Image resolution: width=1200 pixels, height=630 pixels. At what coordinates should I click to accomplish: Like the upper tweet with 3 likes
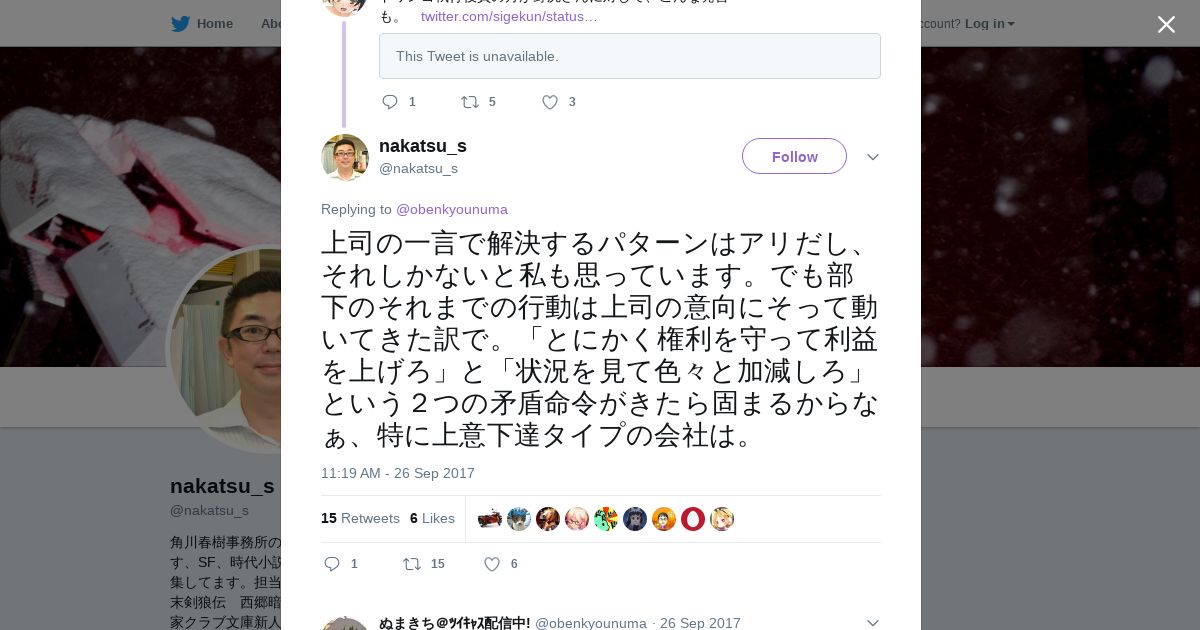pyautogui.click(x=550, y=102)
